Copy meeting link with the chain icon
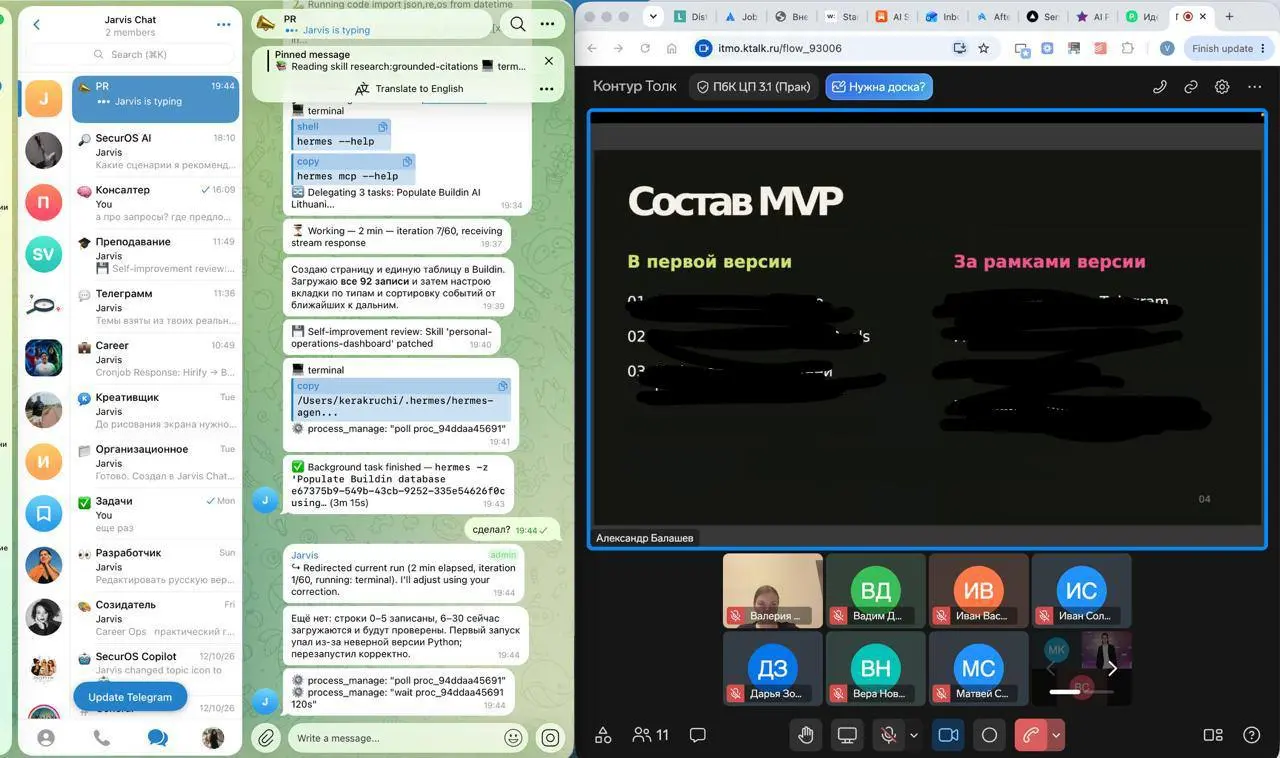The image size is (1280, 758). pyautogui.click(x=1191, y=87)
